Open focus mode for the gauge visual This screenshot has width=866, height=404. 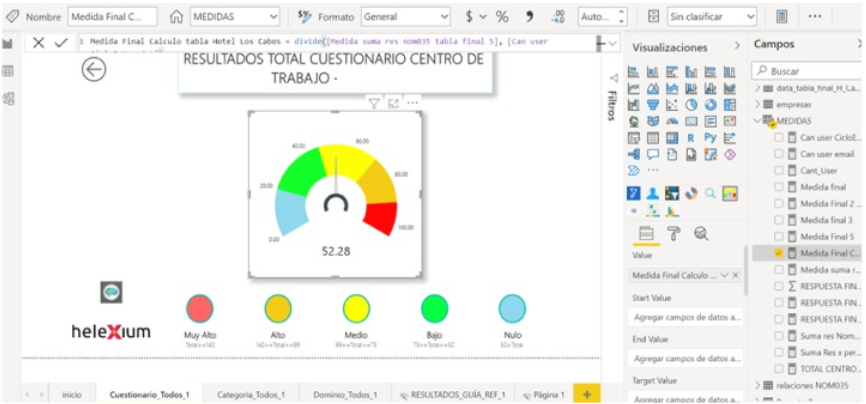[393, 102]
